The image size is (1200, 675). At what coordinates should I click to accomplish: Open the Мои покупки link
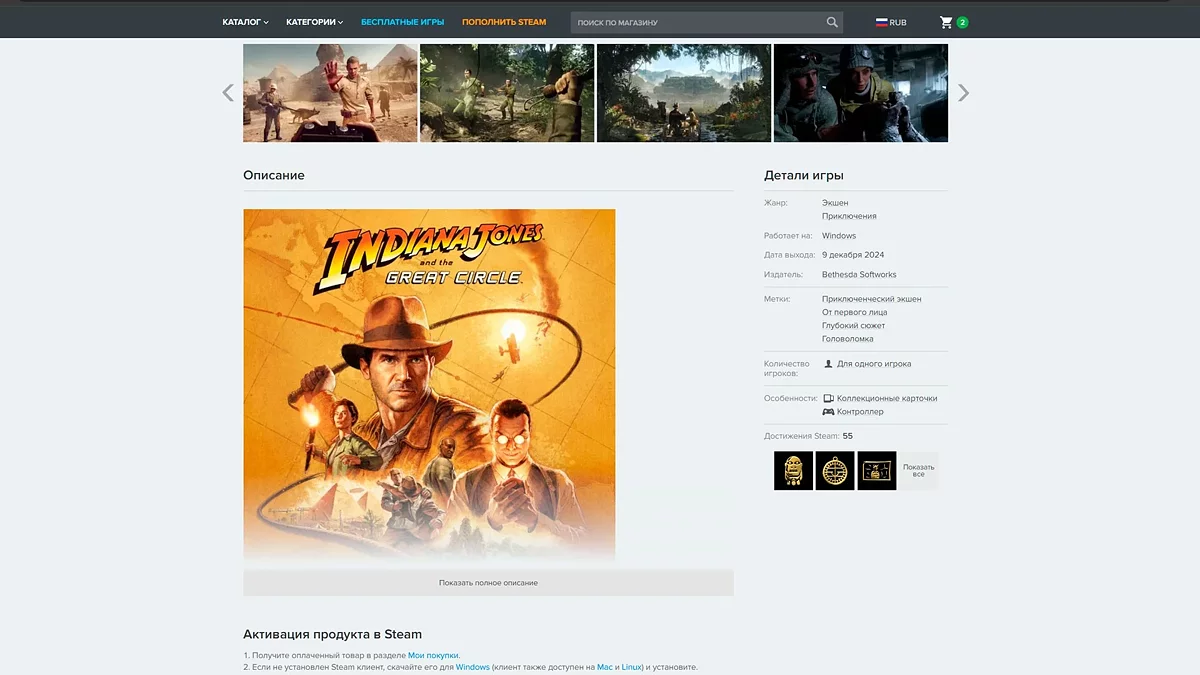(433, 655)
